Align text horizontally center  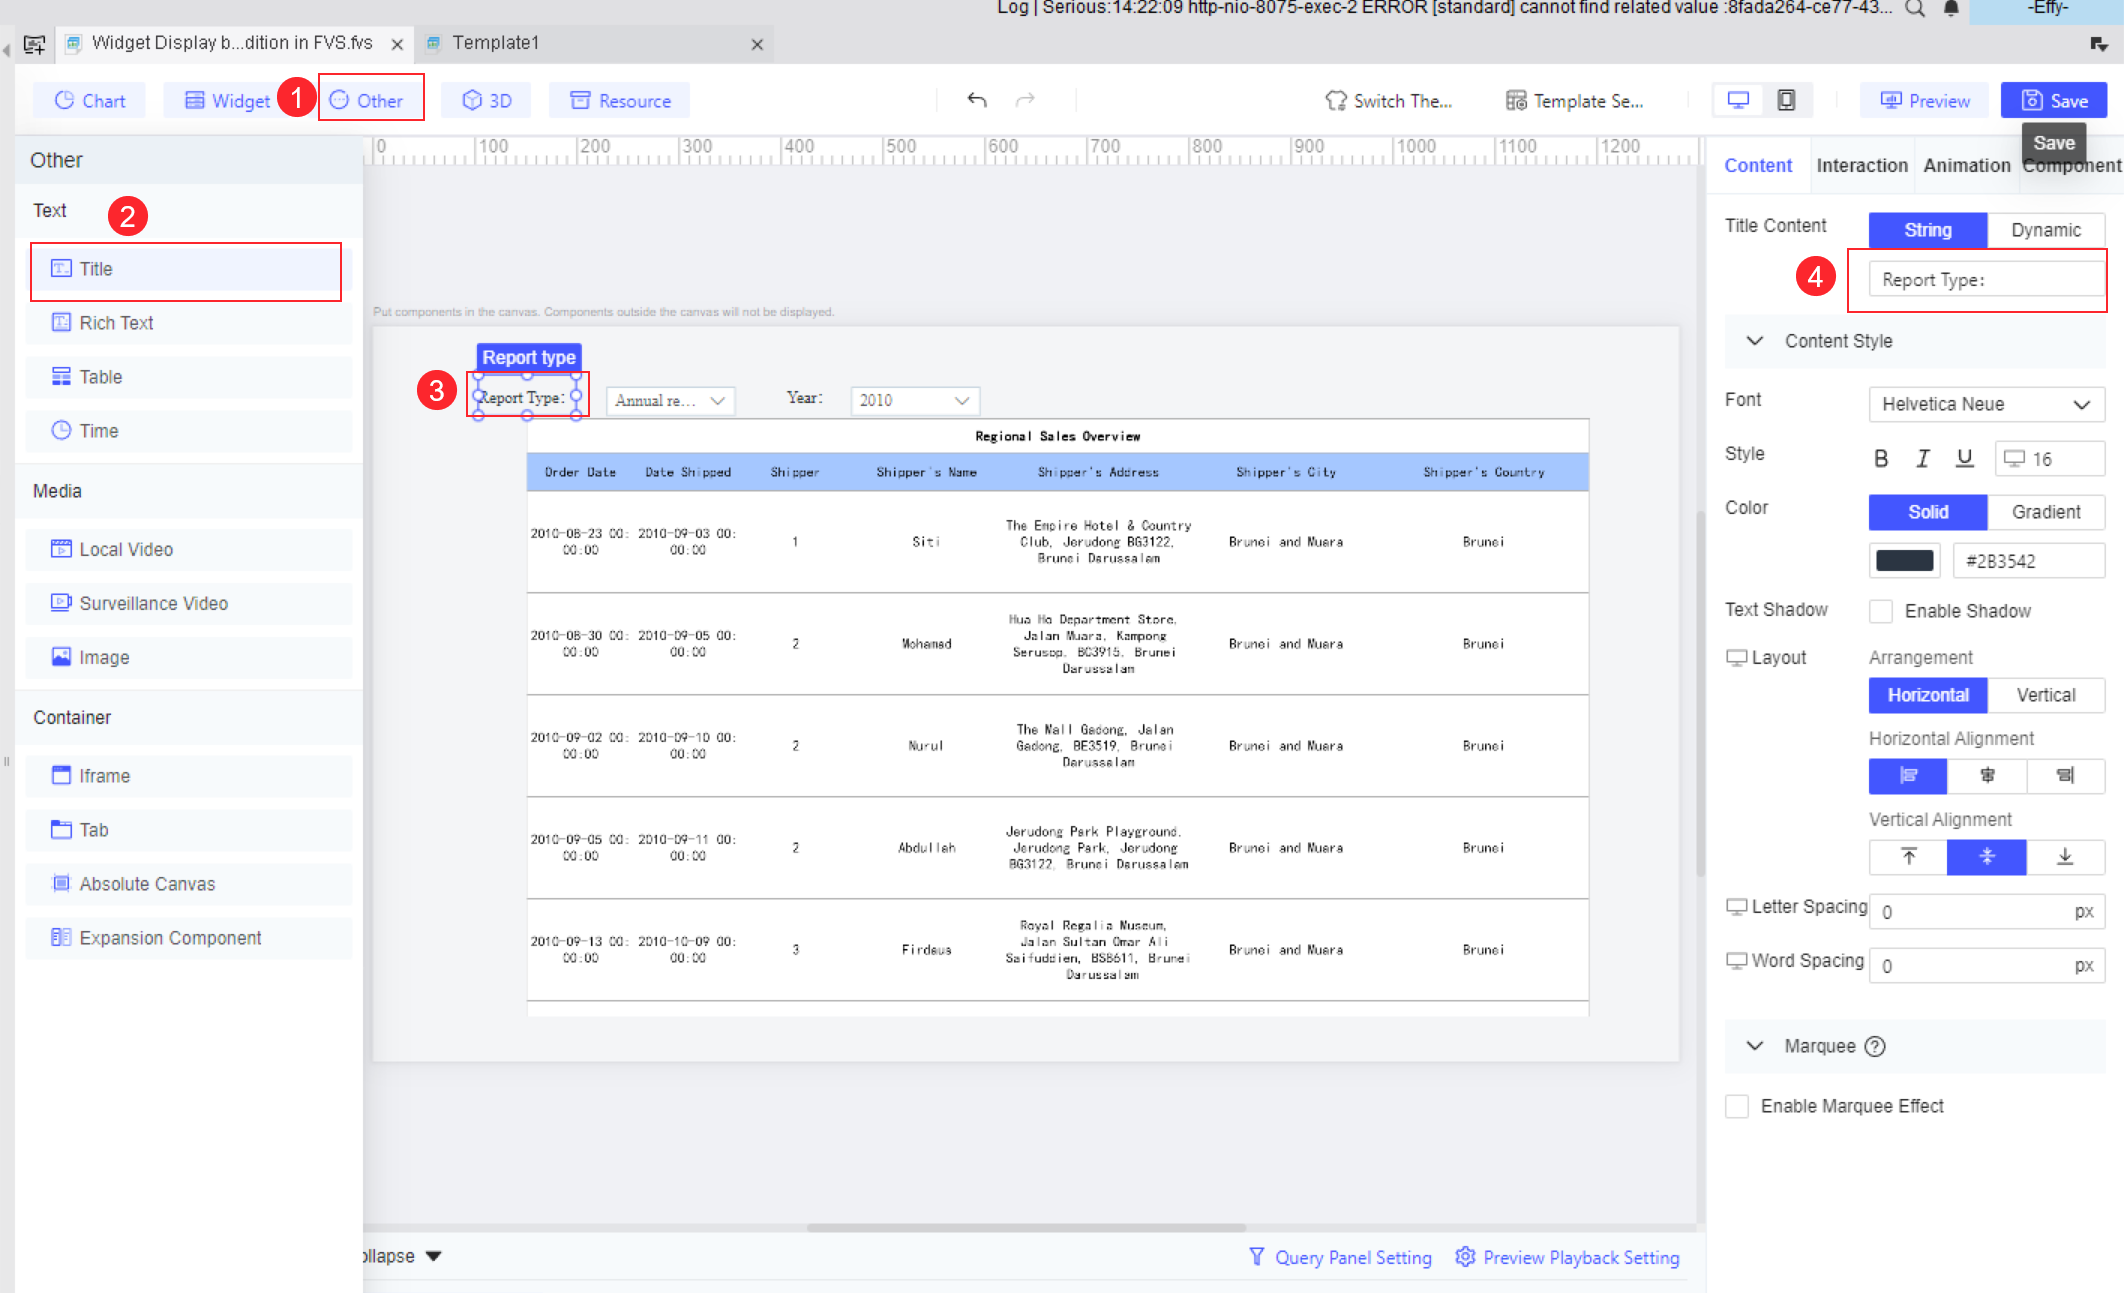coord(1987,775)
